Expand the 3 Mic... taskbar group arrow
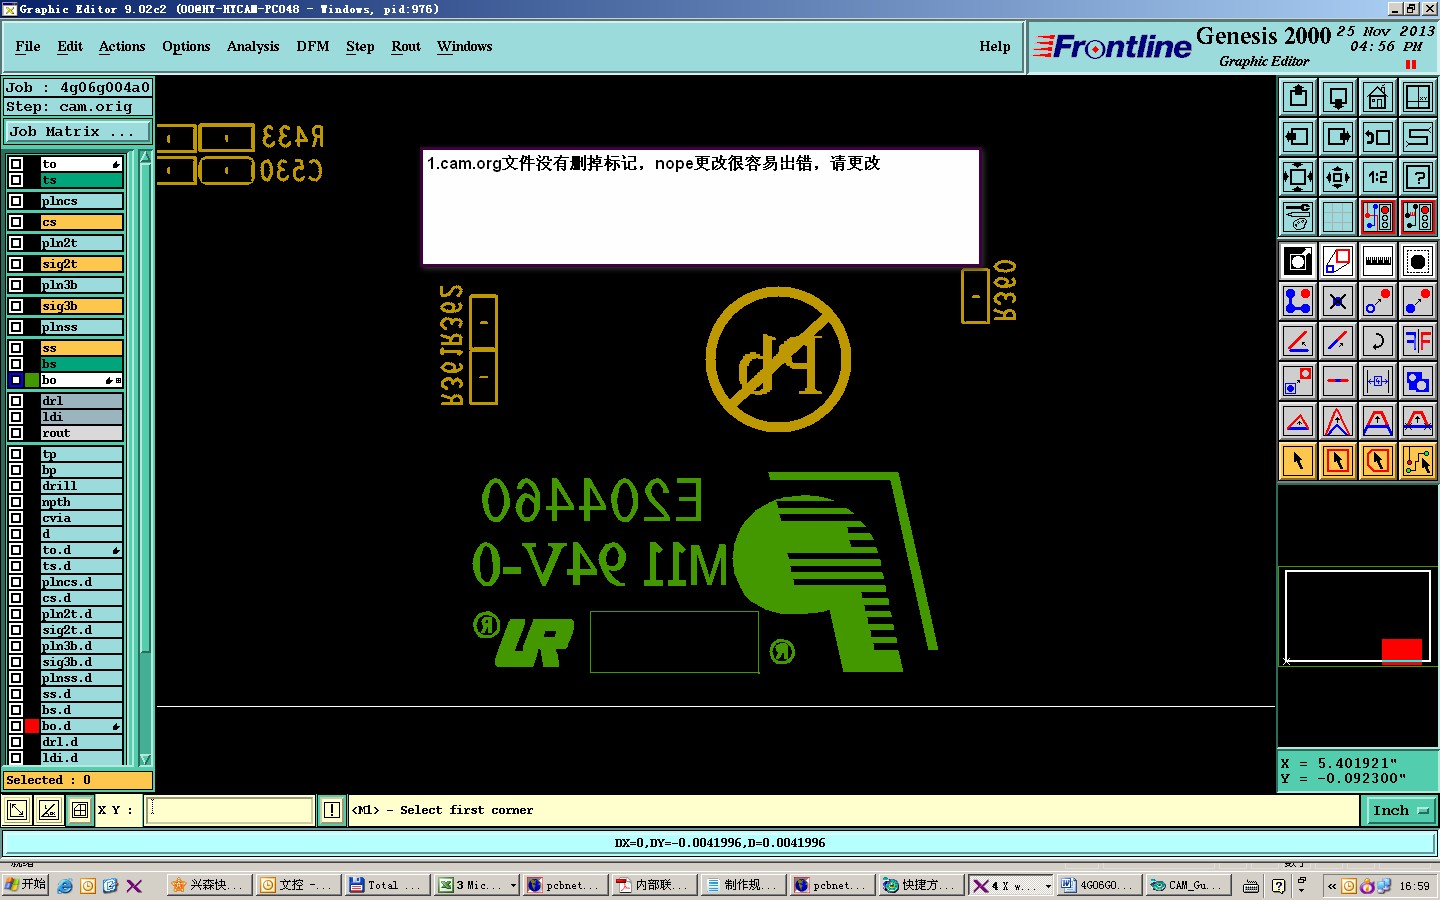Image resolution: width=1440 pixels, height=900 pixels. [x=513, y=885]
